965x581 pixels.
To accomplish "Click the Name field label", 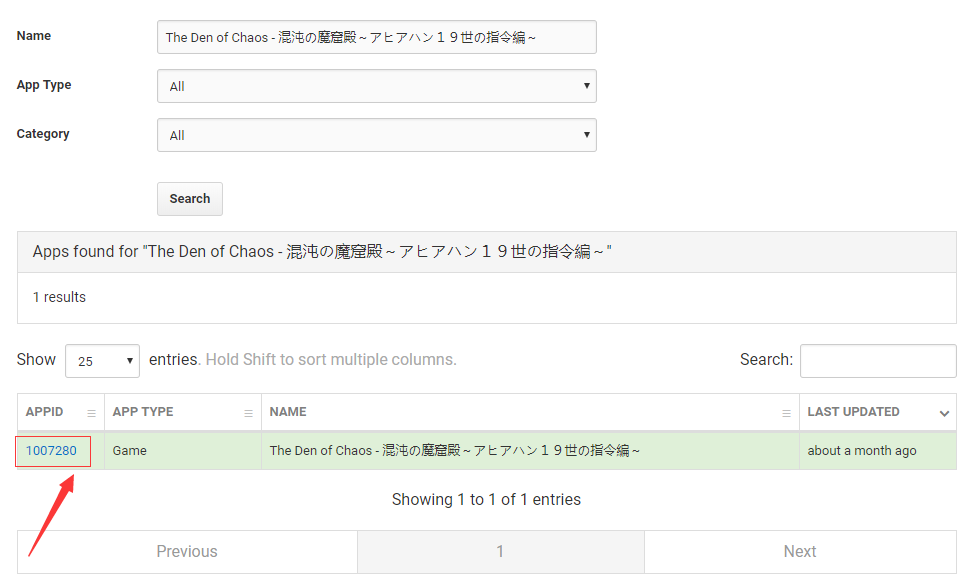I will click(x=34, y=36).
